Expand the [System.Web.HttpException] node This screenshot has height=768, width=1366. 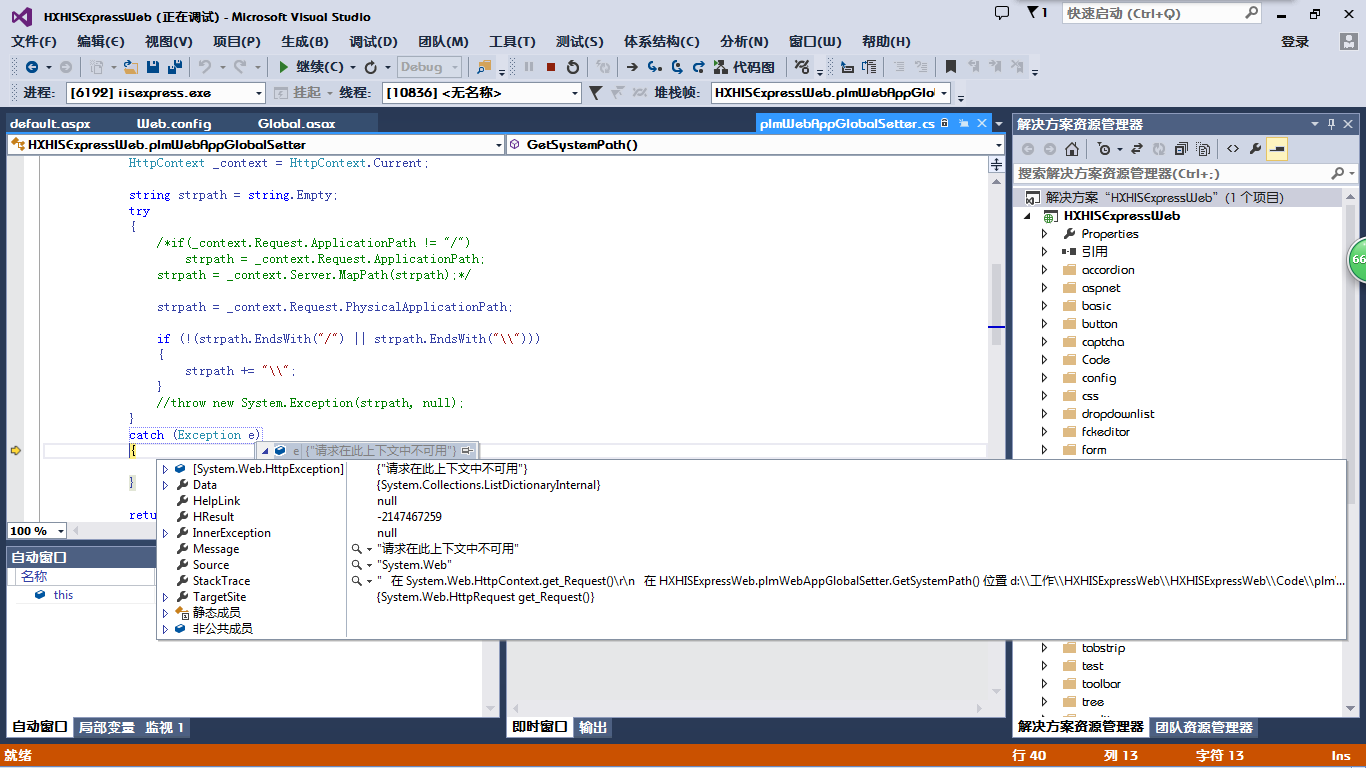pyautogui.click(x=165, y=469)
